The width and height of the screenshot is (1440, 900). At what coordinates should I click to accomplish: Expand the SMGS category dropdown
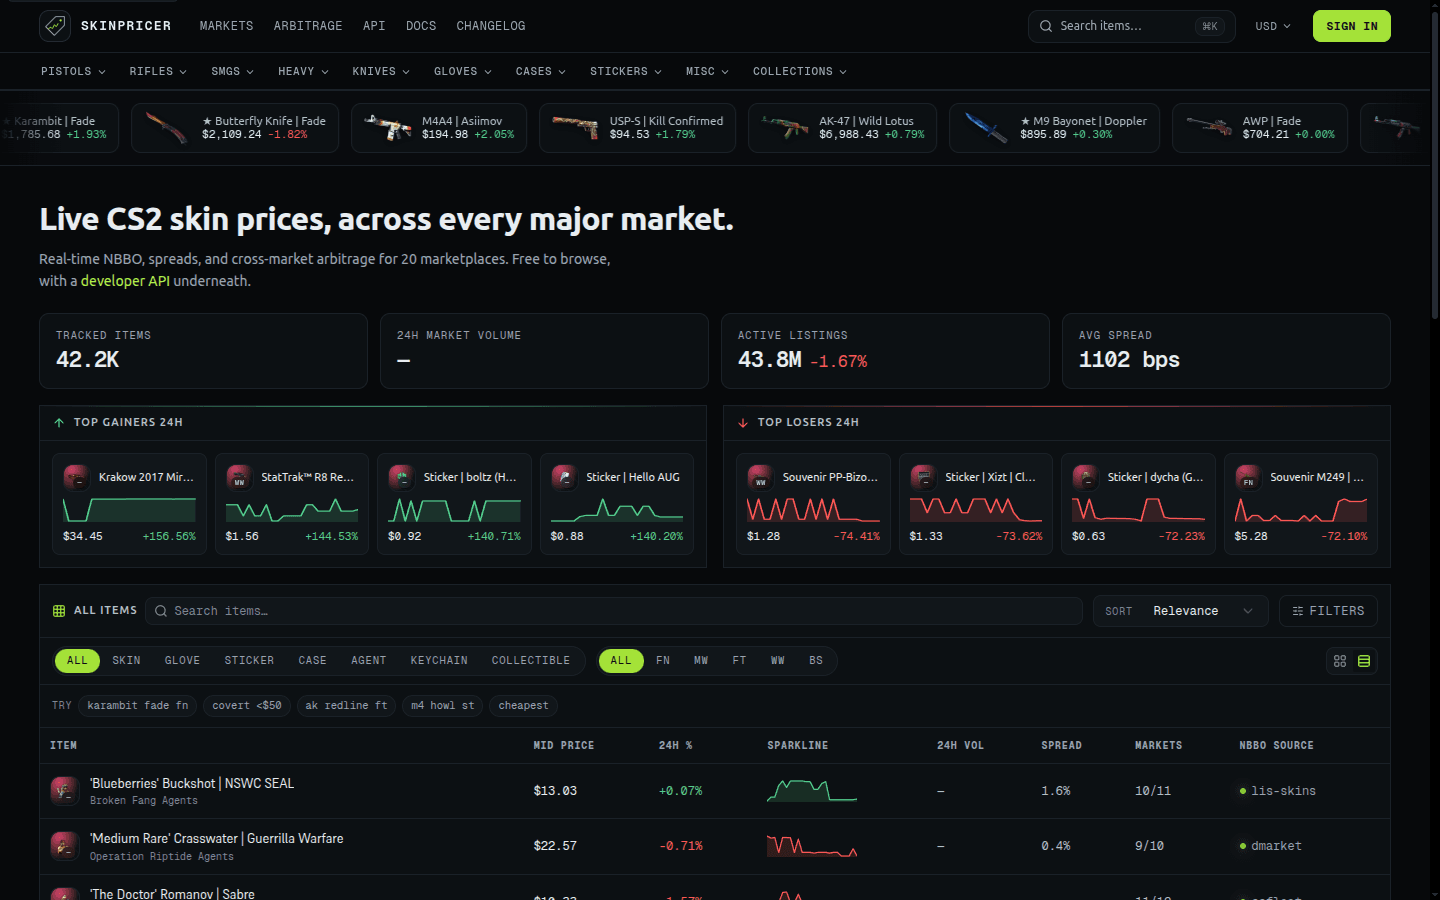(x=232, y=72)
